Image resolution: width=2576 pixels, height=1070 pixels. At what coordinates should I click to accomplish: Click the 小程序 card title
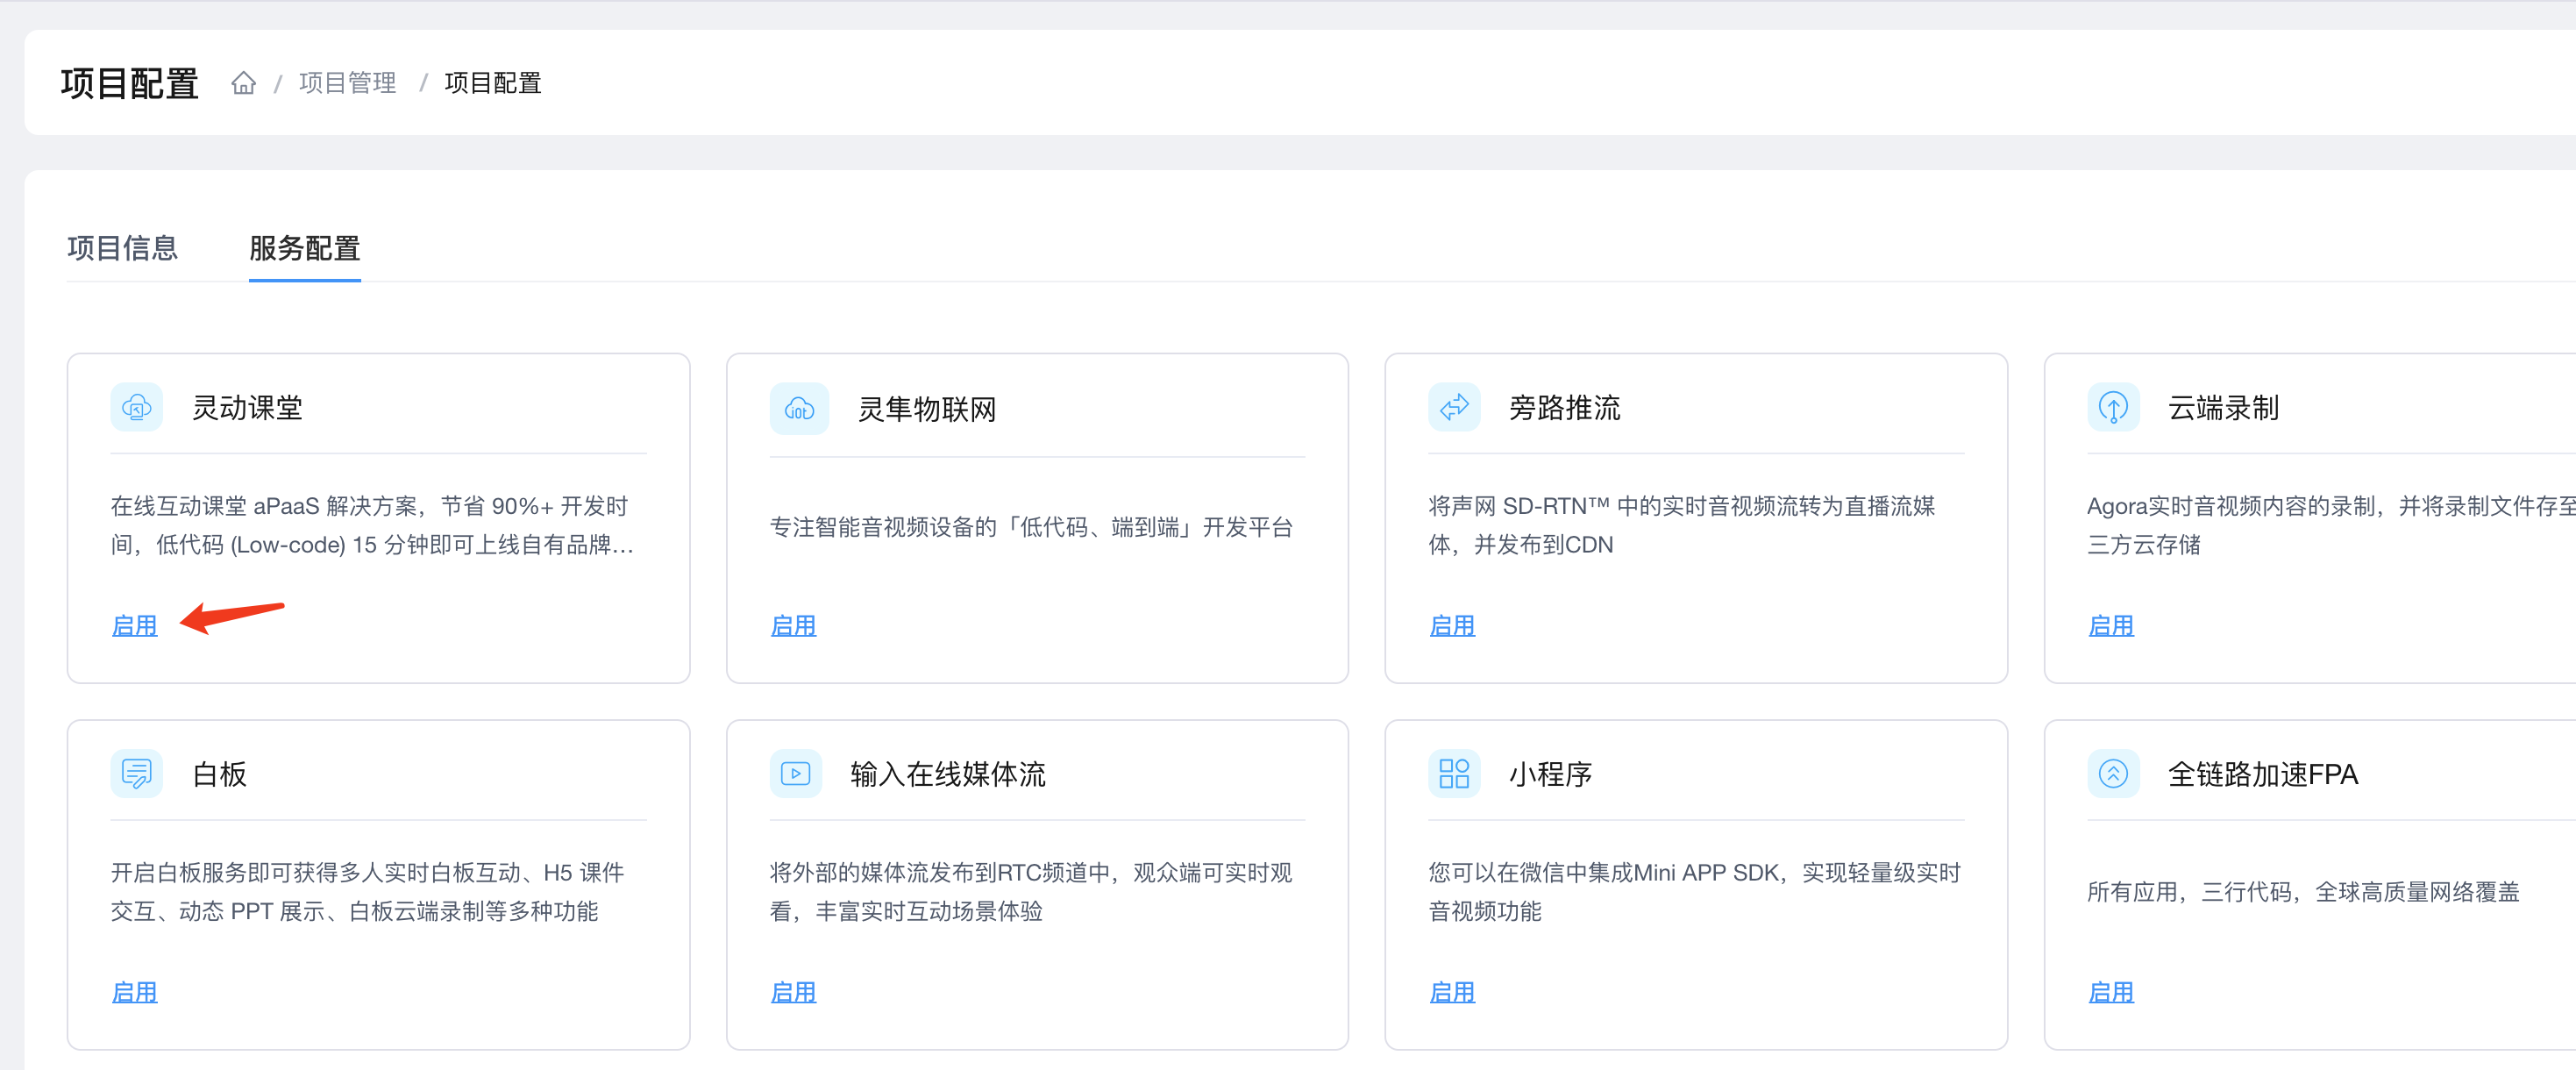pyautogui.click(x=1550, y=774)
